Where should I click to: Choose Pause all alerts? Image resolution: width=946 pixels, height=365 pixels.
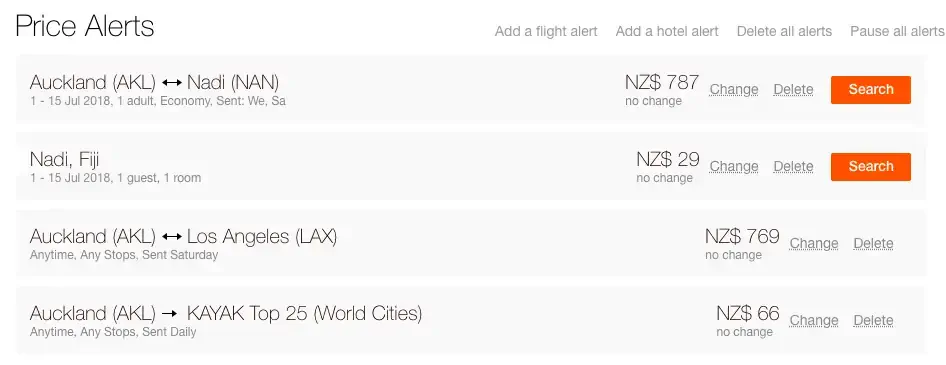(x=898, y=31)
